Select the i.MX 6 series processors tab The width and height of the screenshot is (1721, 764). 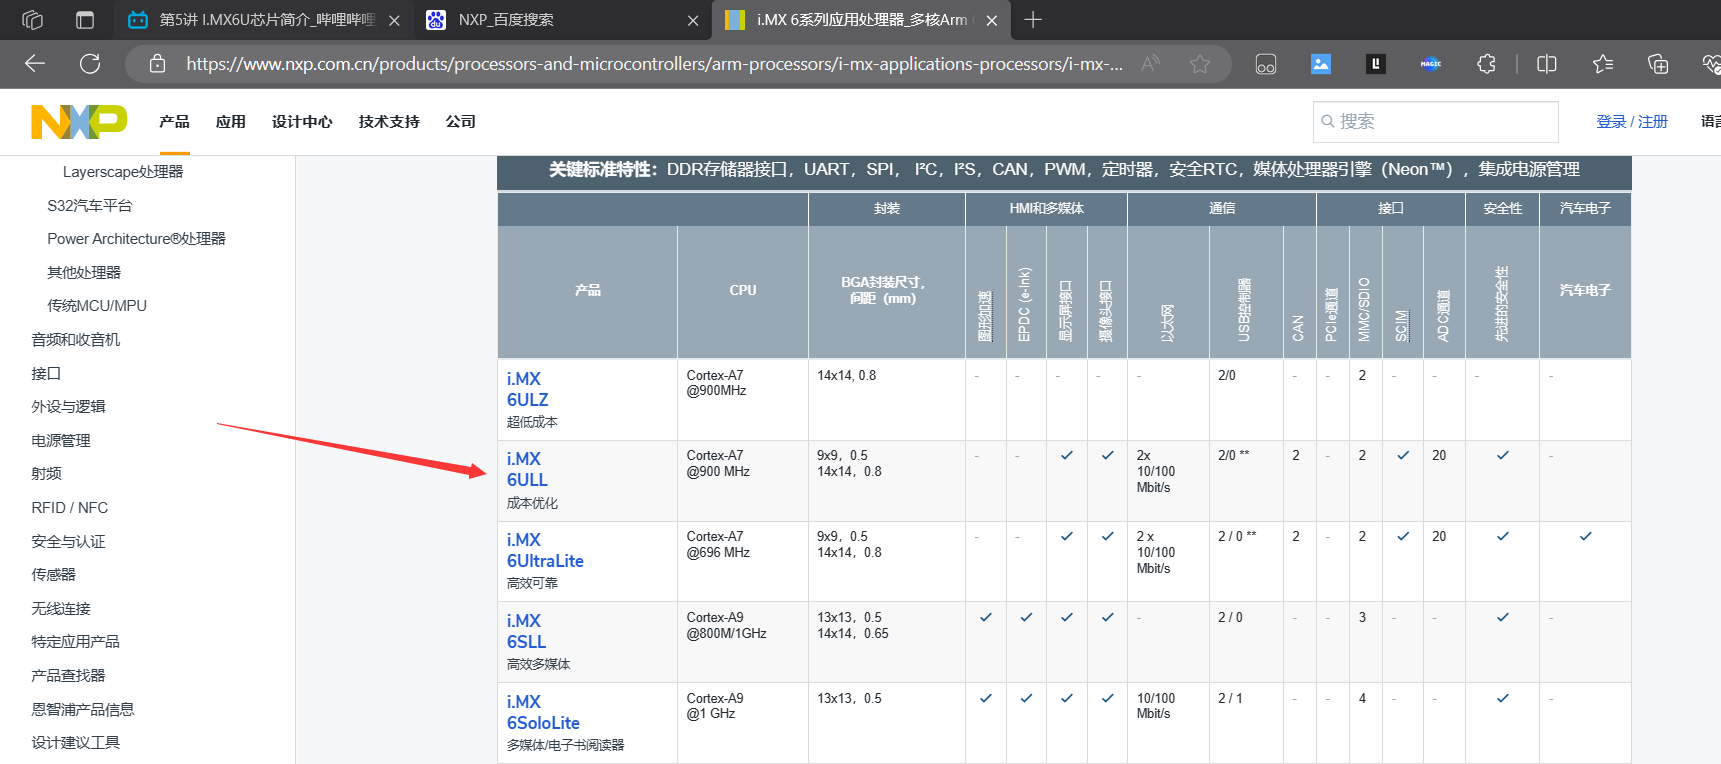pyautogui.click(x=860, y=20)
